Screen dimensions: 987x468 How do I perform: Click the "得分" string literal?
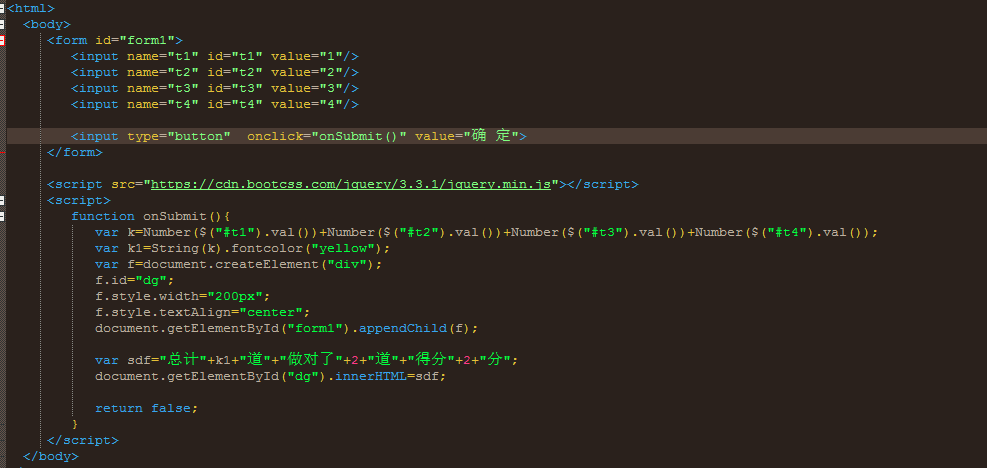coord(431,360)
